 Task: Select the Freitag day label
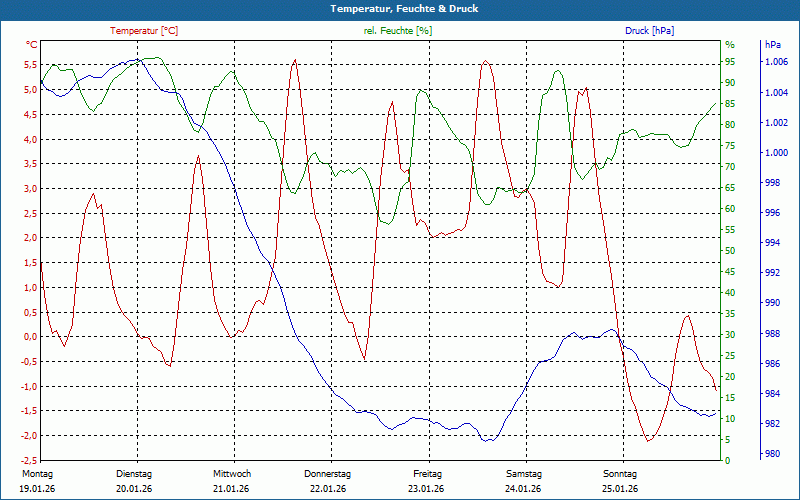427,474
